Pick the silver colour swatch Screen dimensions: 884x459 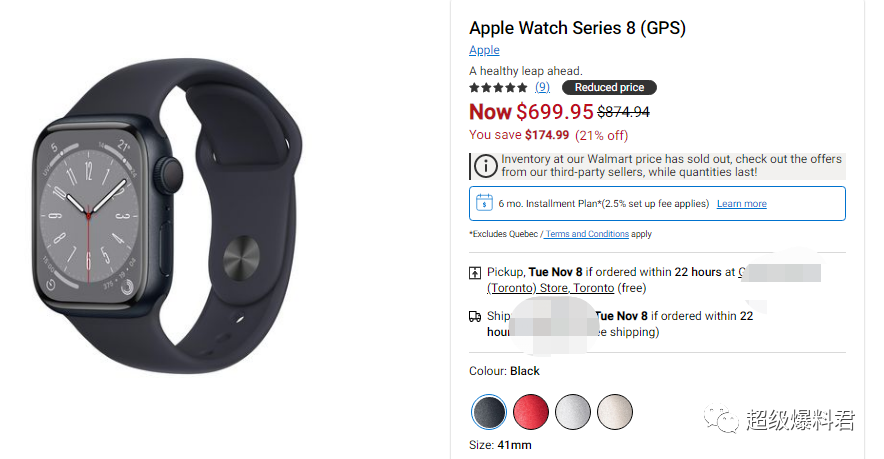(573, 412)
